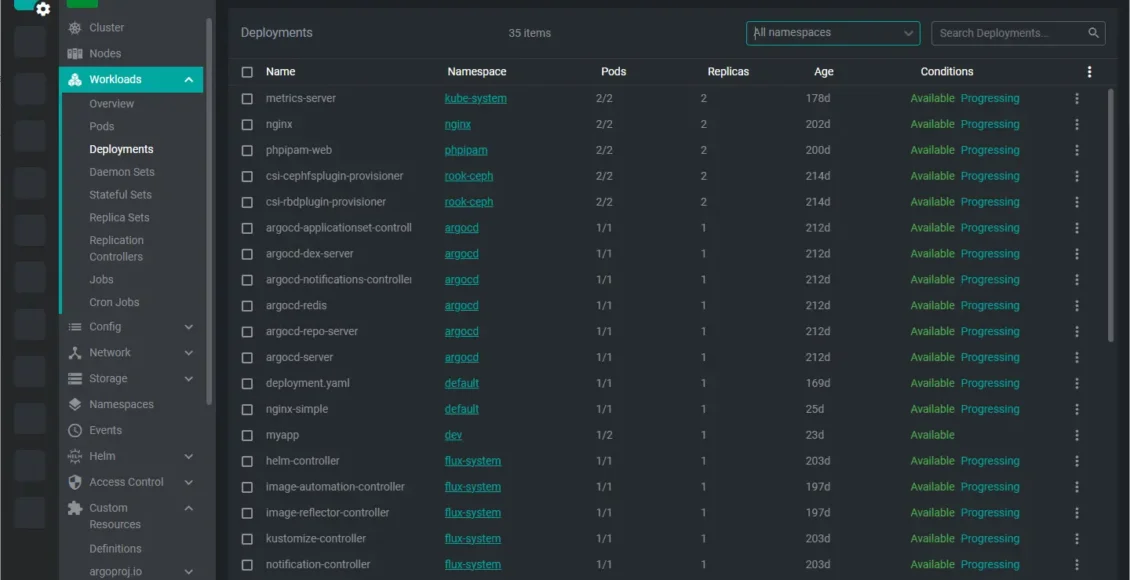Select Cron Jobs from the sidebar

pos(114,302)
